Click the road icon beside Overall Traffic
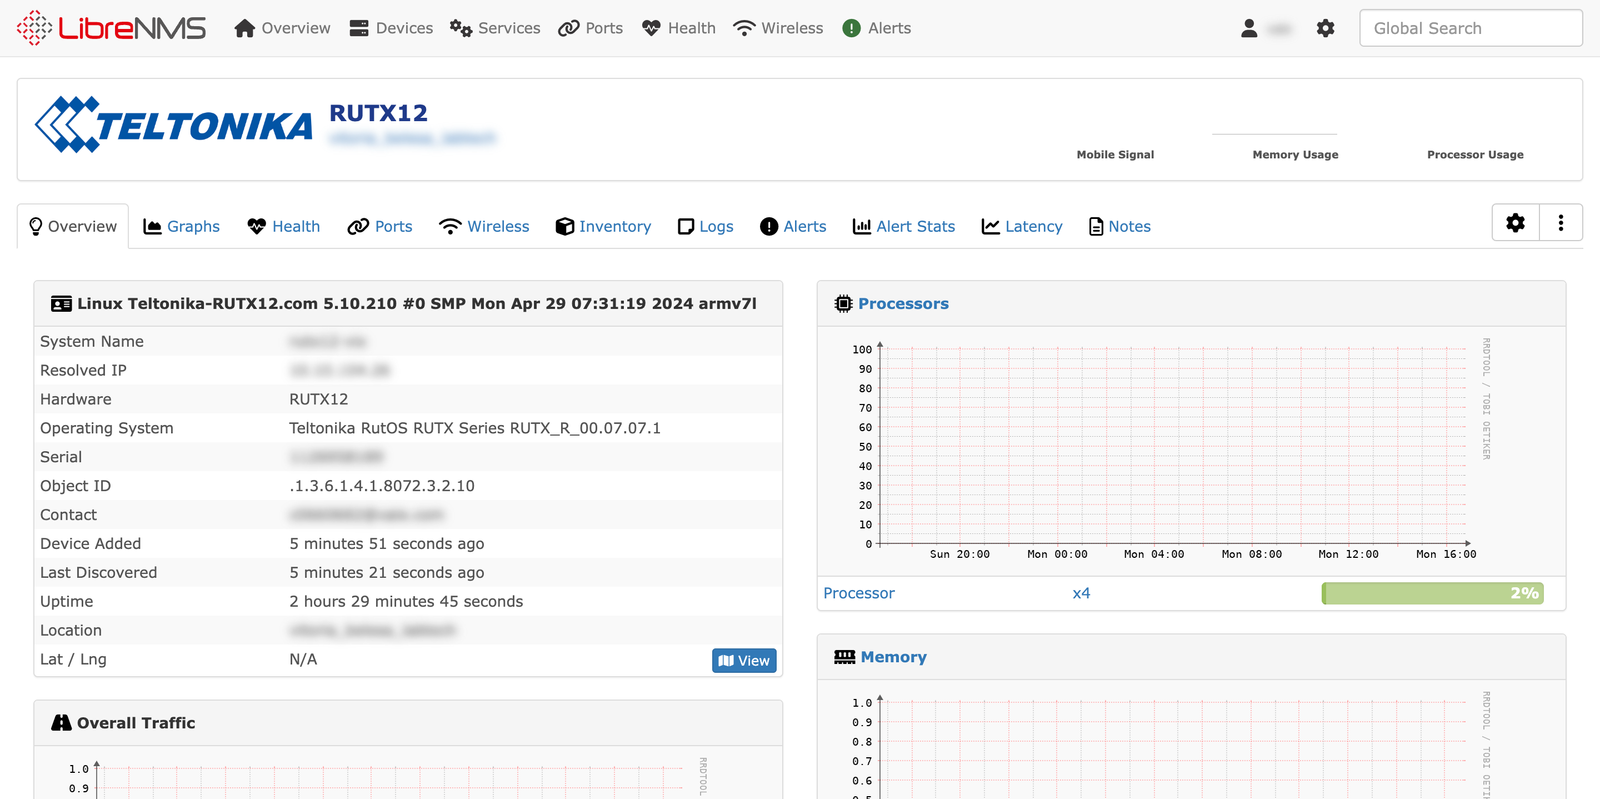 (61, 723)
